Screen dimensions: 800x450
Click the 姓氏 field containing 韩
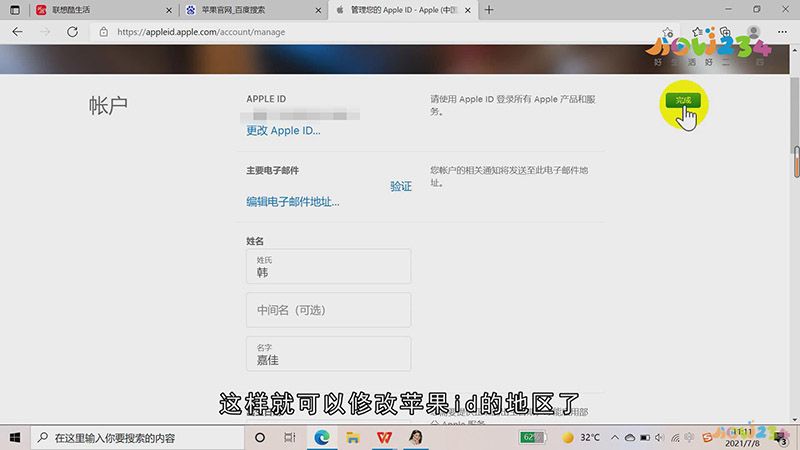[x=329, y=266]
